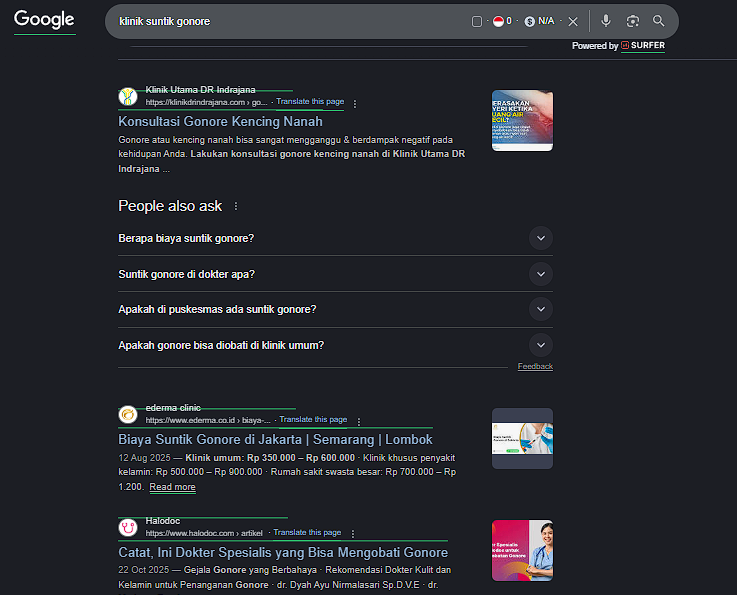Click the Indonesia flag volume indicator
Viewport: 737px width, 595px height.
pos(499,21)
